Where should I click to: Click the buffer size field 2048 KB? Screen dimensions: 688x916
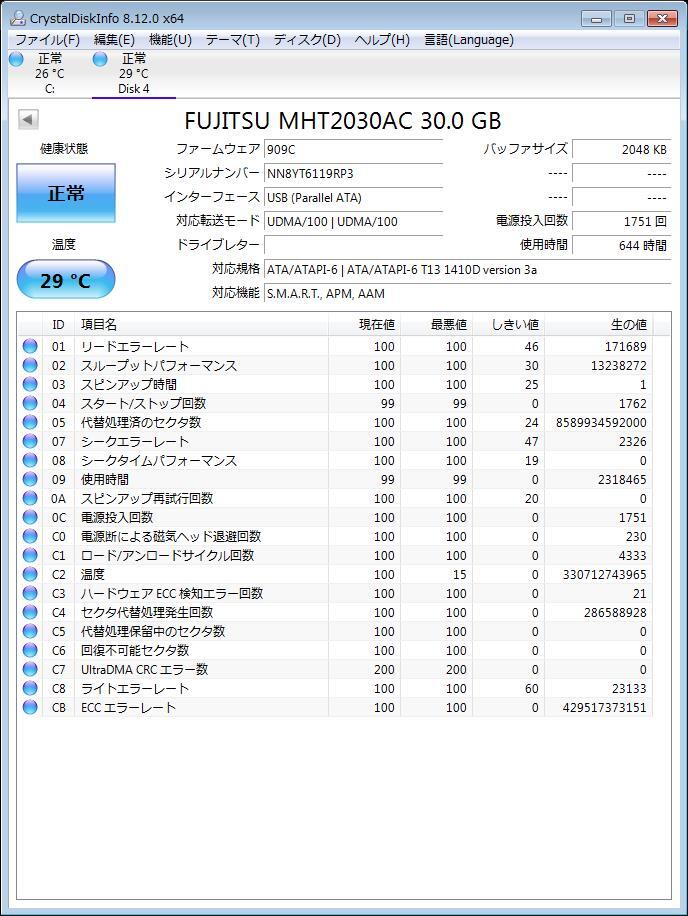click(x=621, y=150)
